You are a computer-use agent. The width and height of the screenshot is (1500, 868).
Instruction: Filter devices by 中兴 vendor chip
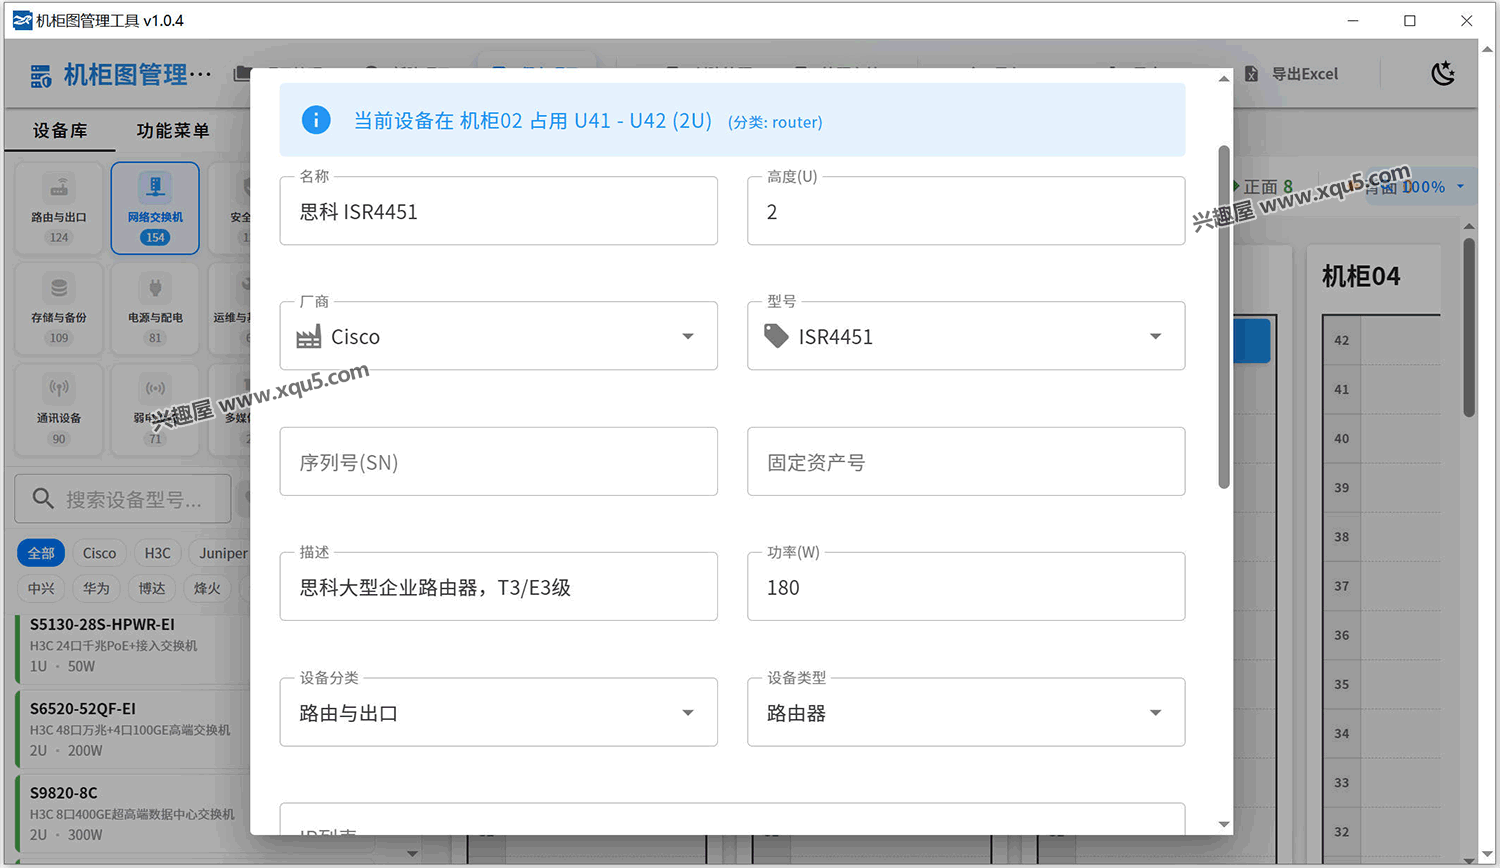click(x=41, y=588)
